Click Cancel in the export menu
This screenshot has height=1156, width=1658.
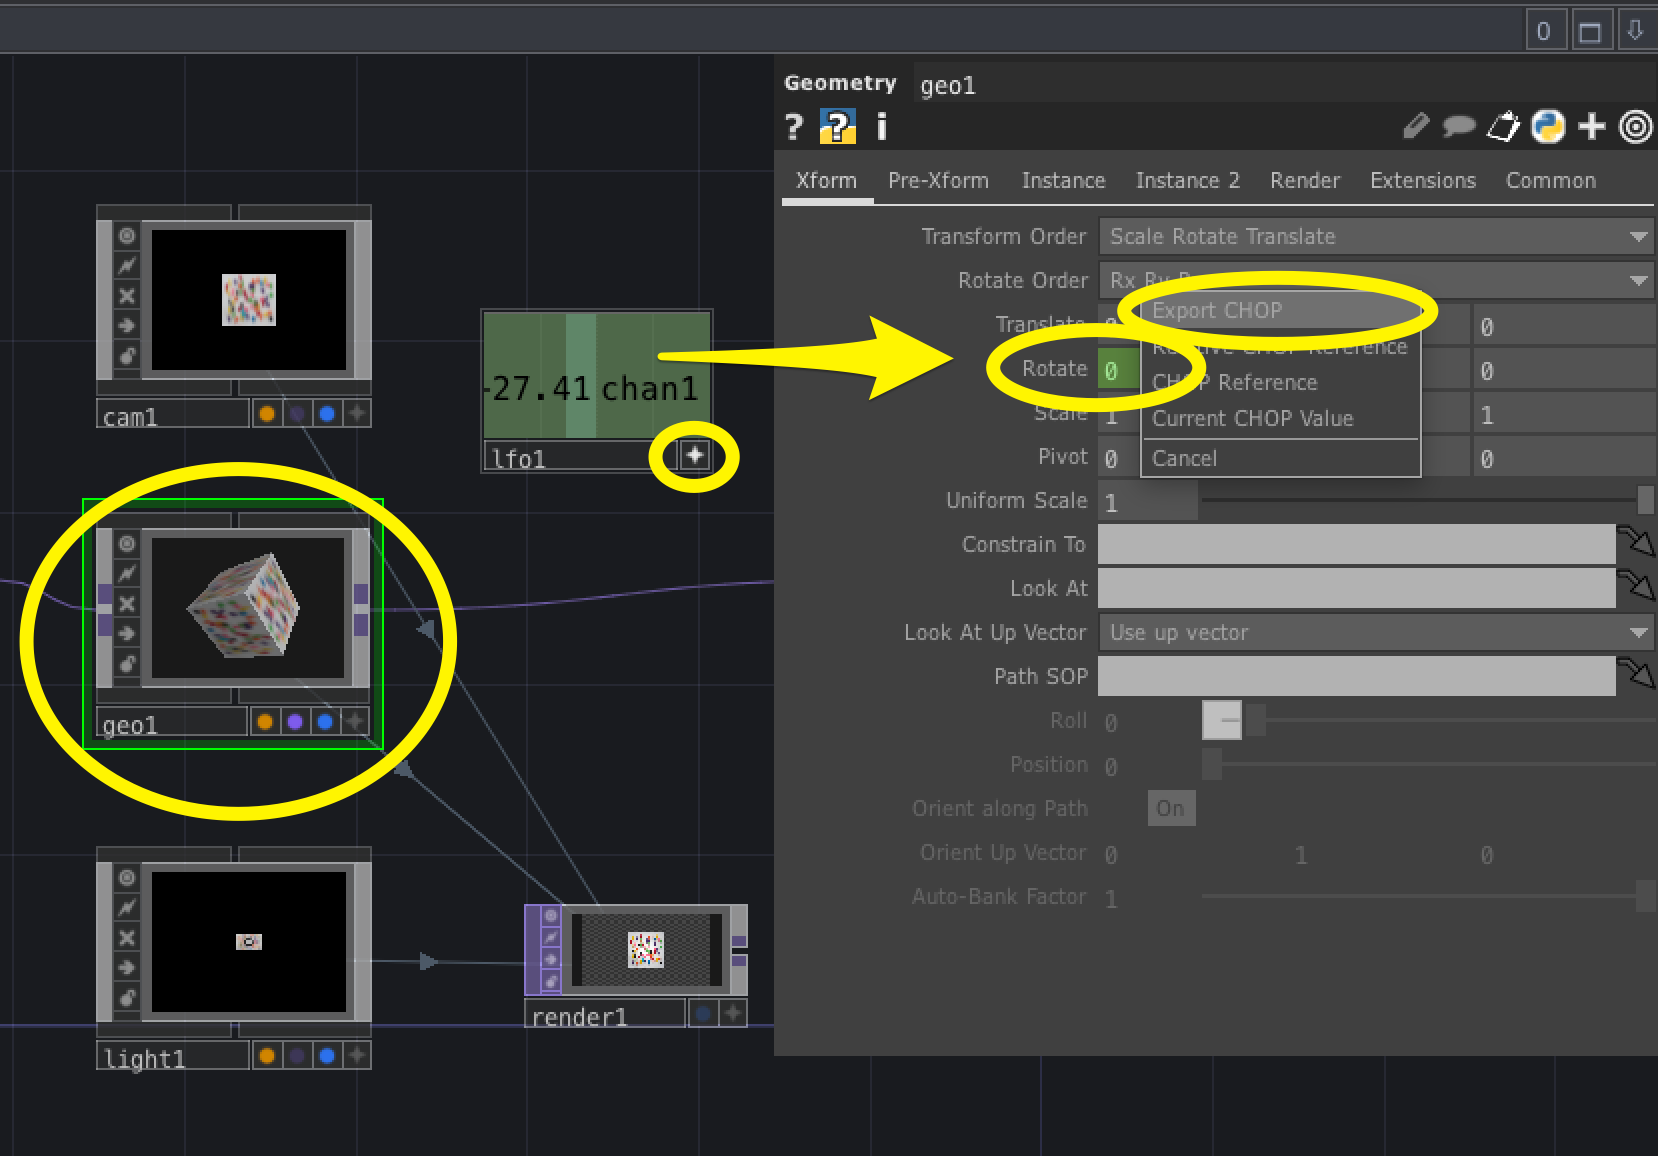point(1185,458)
